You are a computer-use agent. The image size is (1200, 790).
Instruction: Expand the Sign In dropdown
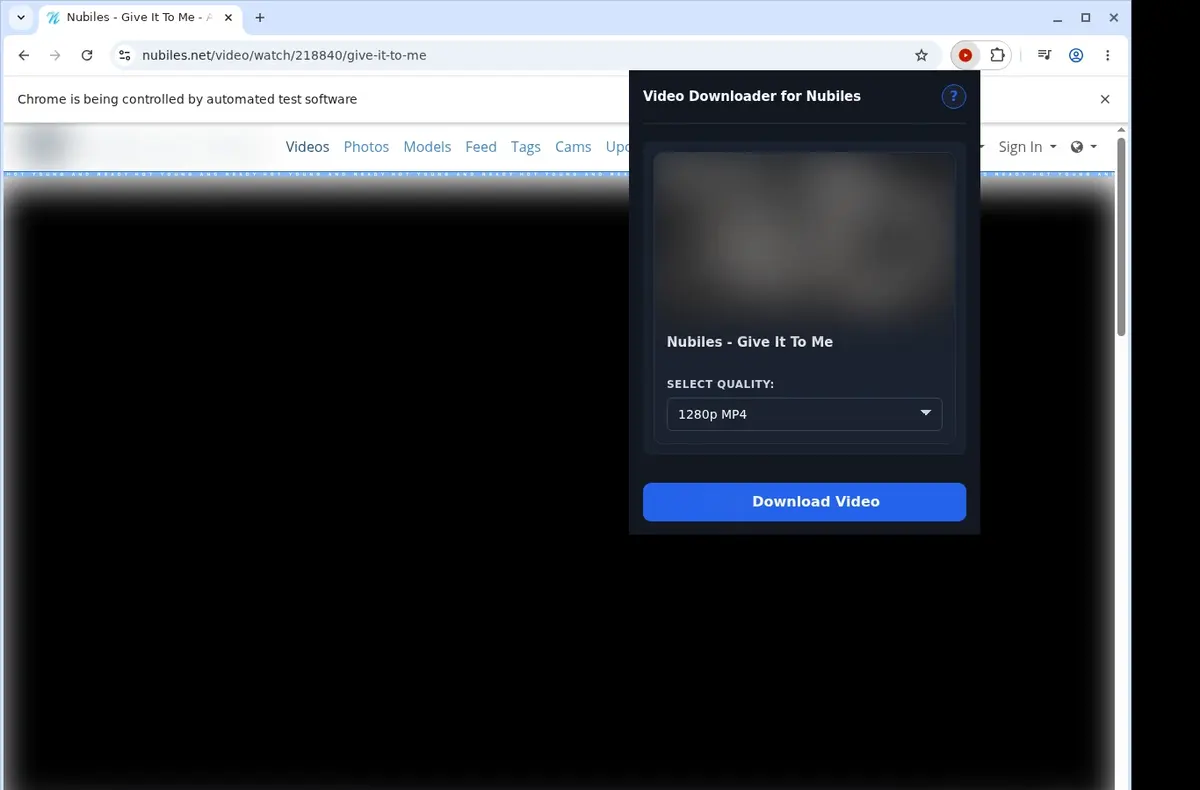coord(1027,147)
